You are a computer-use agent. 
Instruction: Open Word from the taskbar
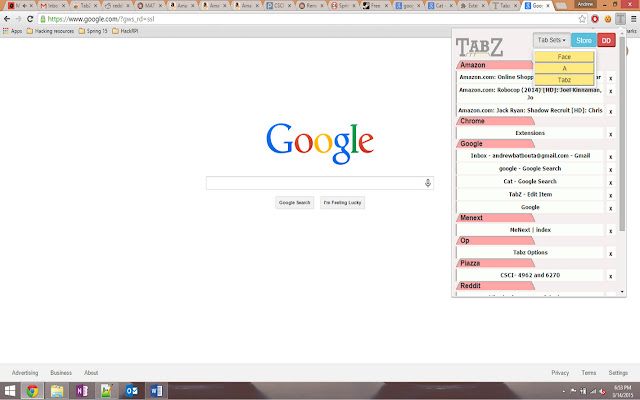tap(156, 391)
